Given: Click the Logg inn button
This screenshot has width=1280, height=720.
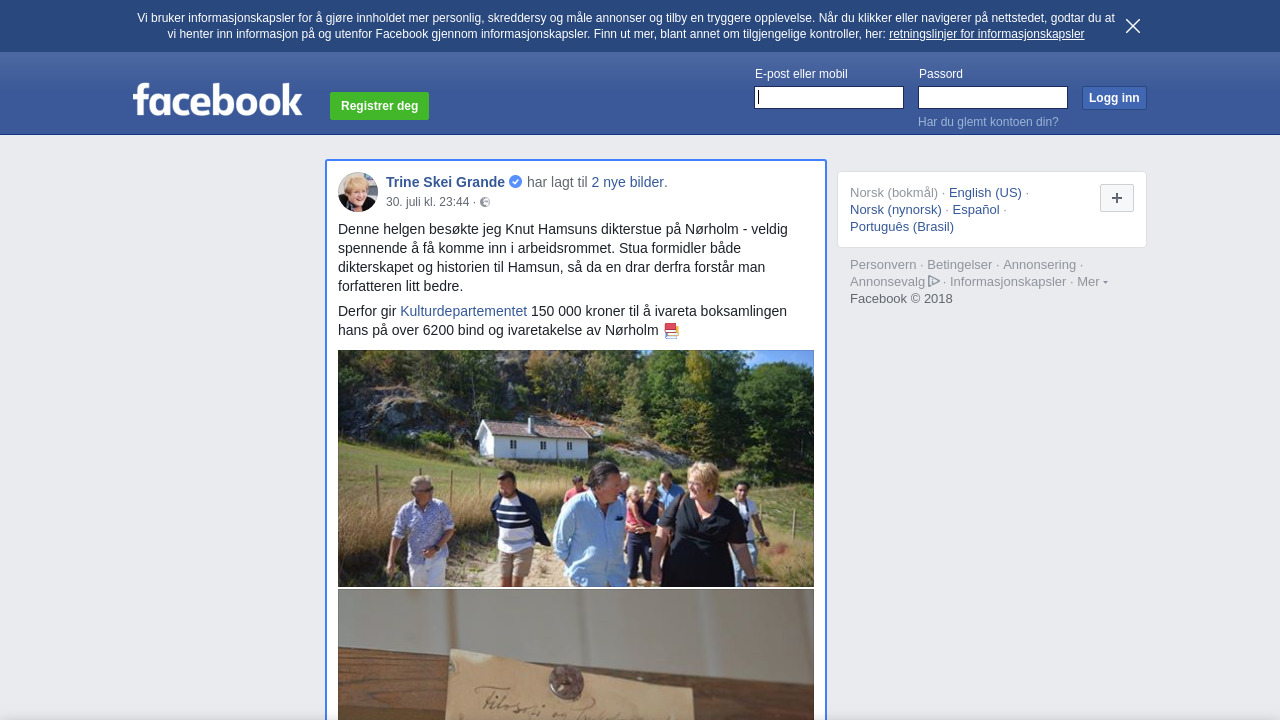Looking at the screenshot, I should click(1114, 98).
